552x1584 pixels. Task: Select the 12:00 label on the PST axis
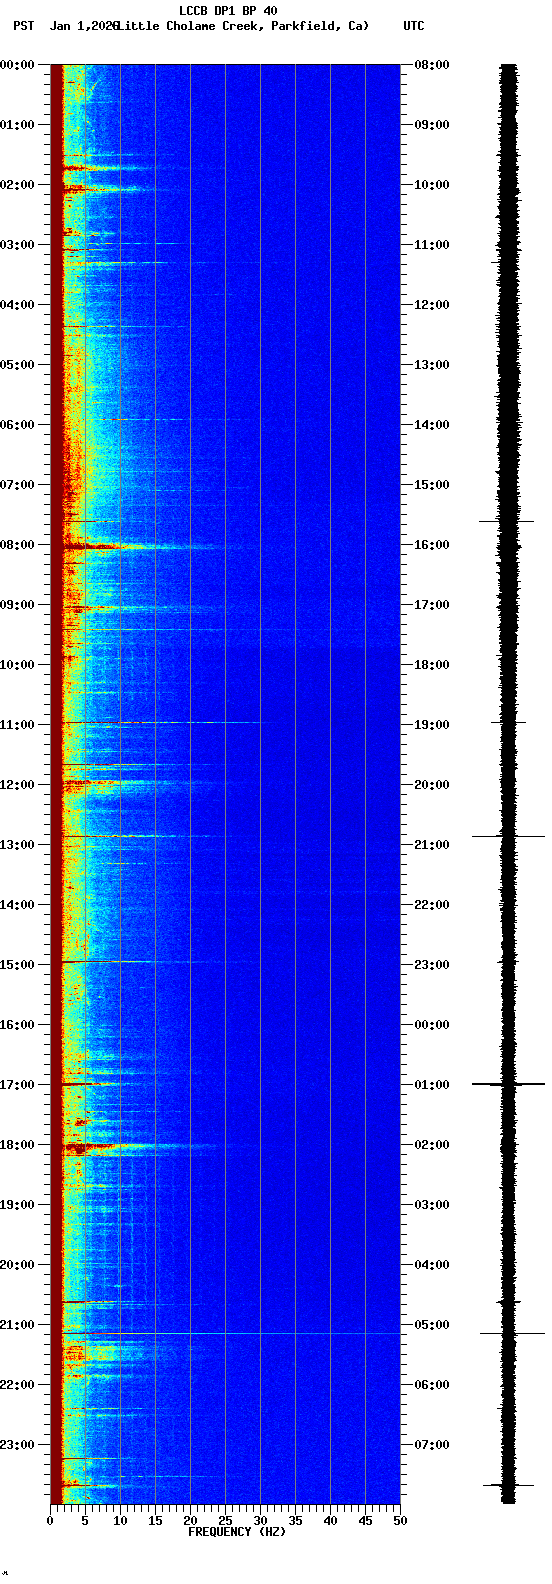(17, 785)
